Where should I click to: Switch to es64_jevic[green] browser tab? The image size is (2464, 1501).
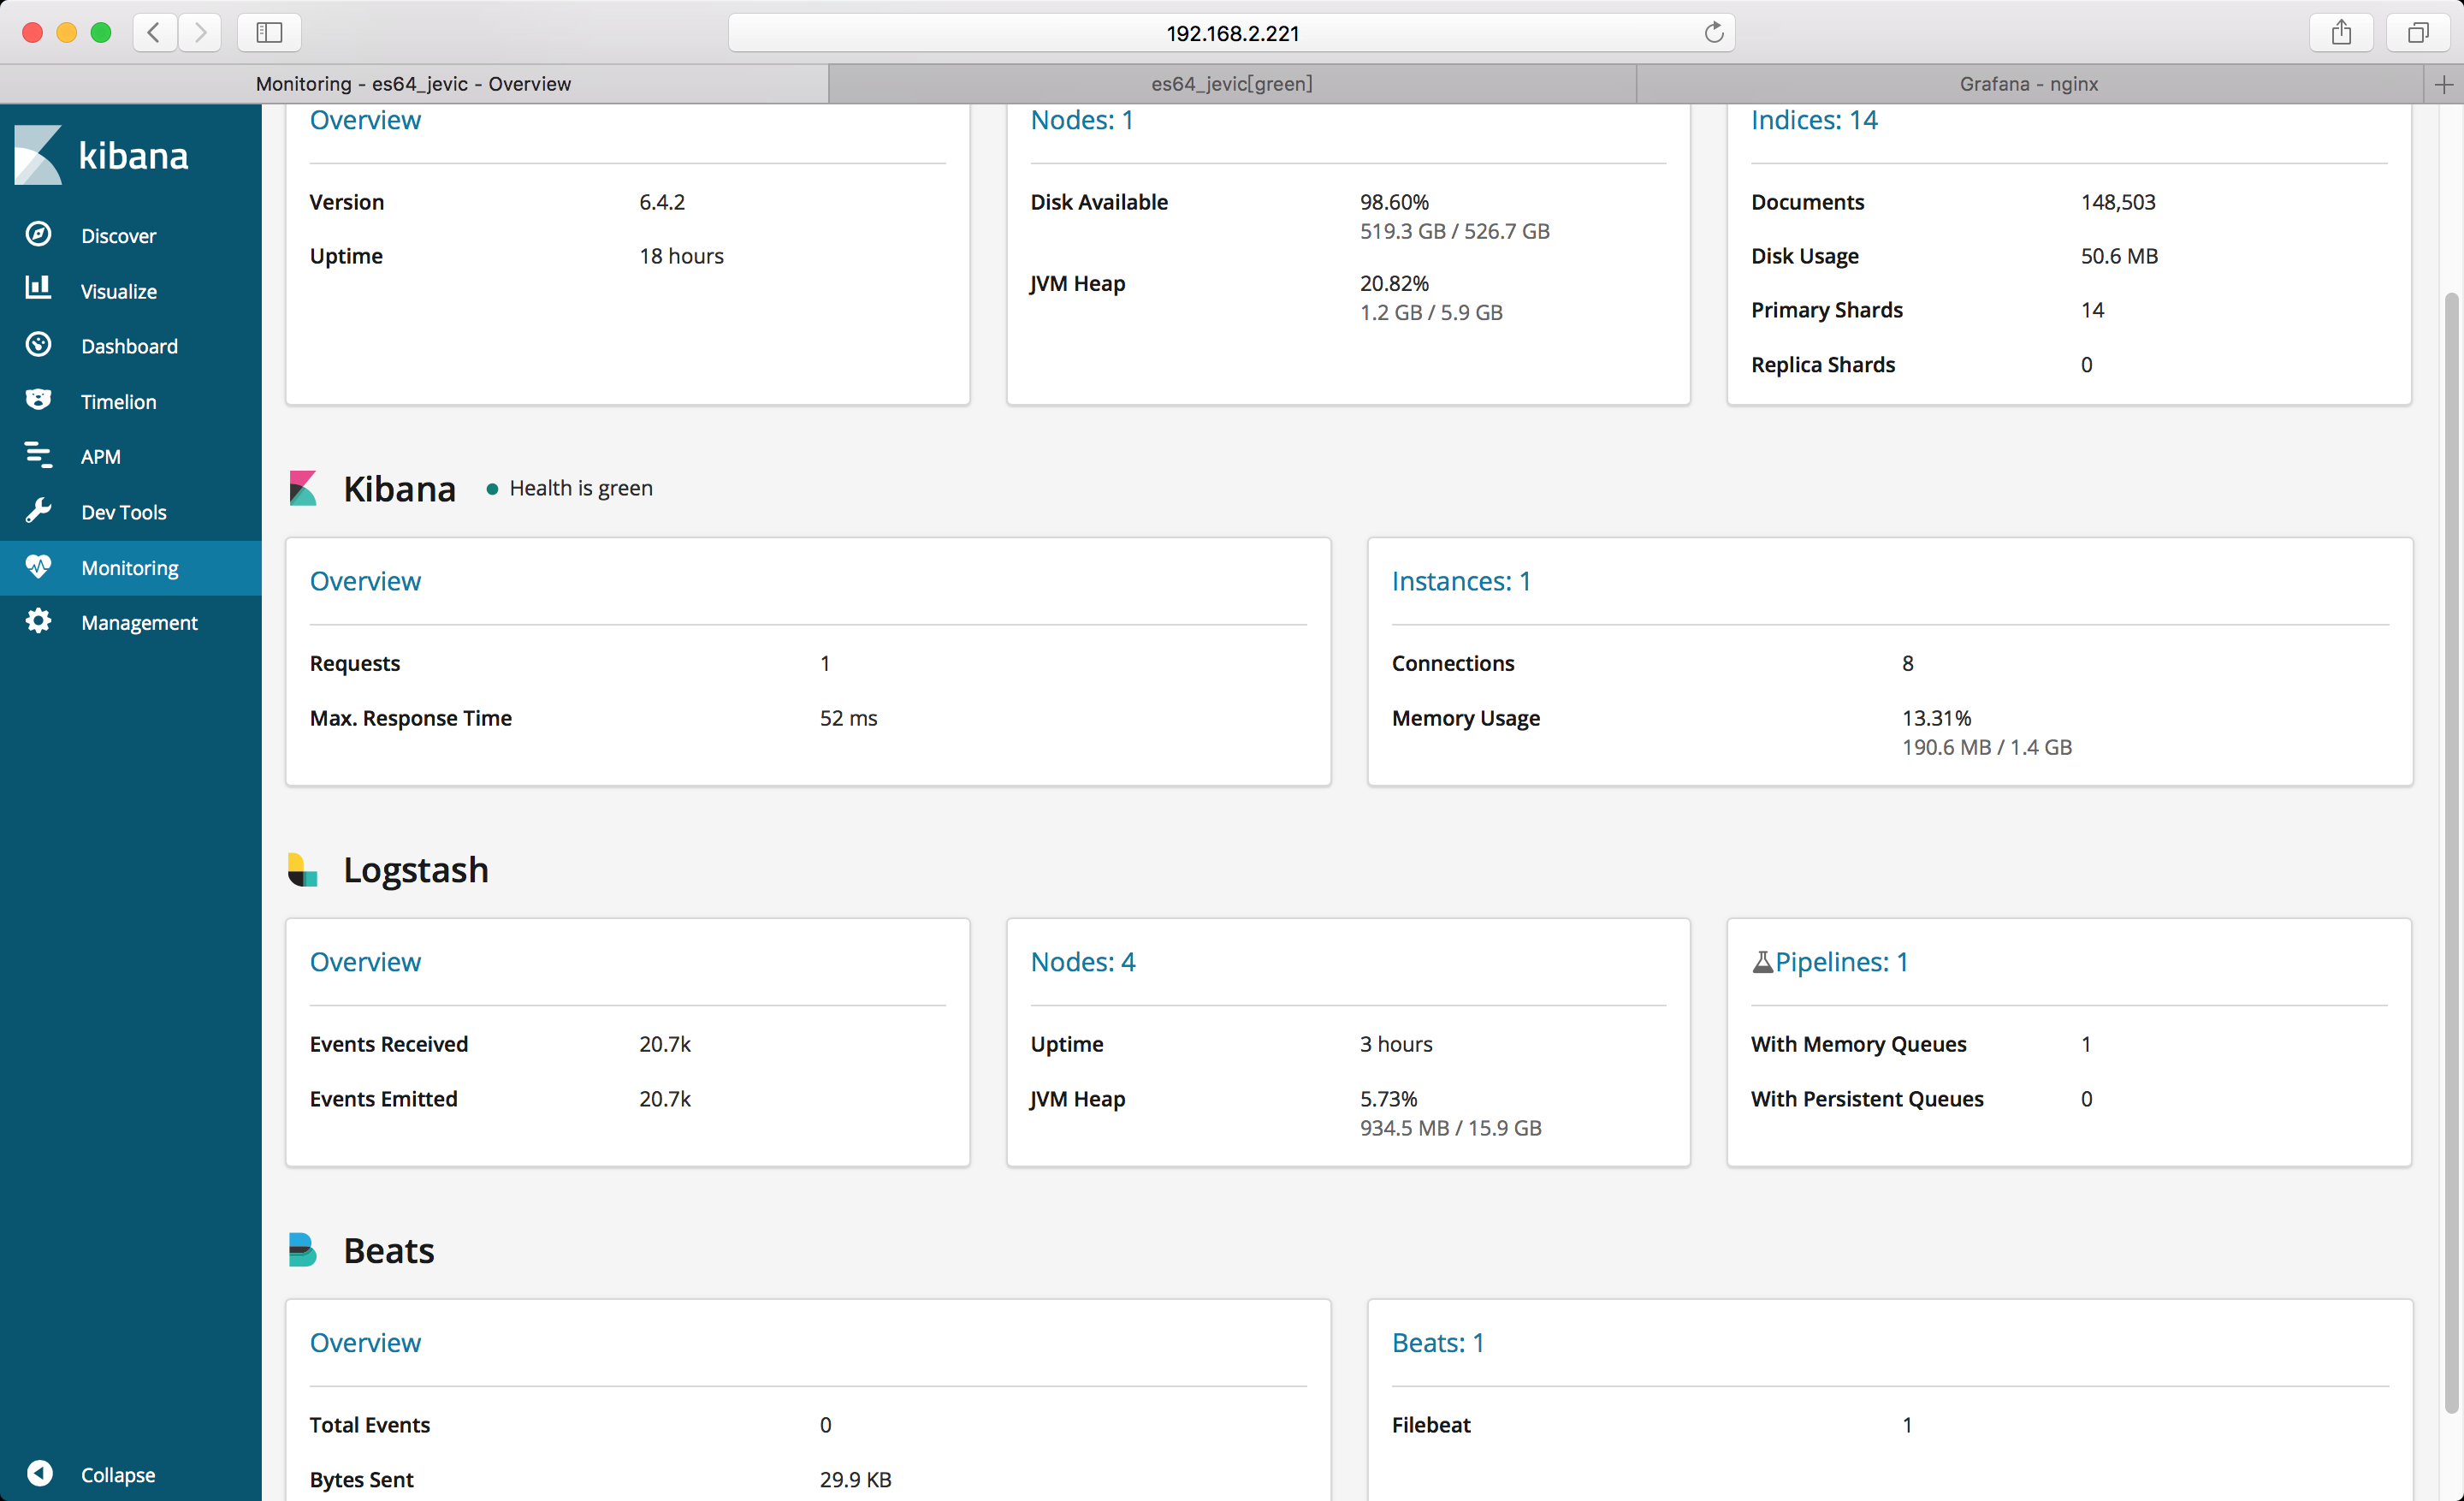1231,84
